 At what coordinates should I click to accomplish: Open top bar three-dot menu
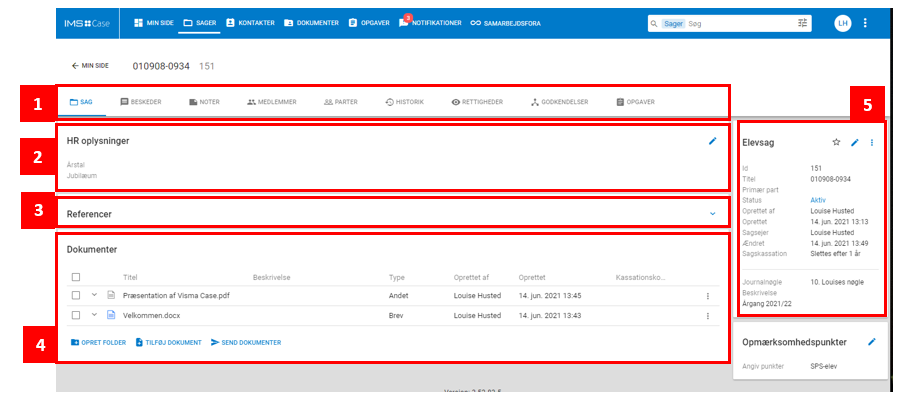[866, 23]
